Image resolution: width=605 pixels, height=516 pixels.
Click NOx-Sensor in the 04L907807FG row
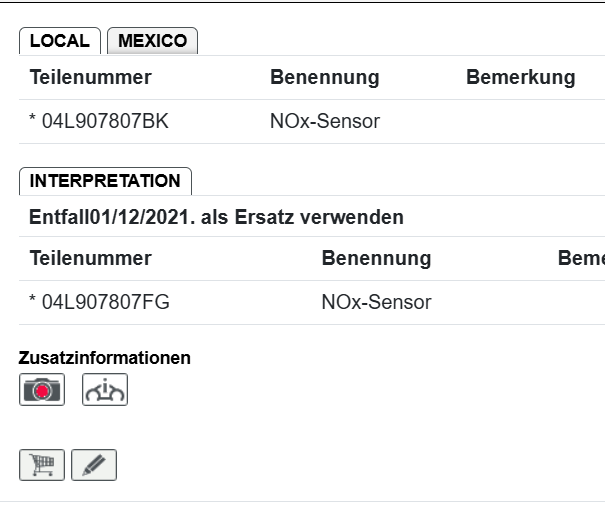tap(376, 302)
